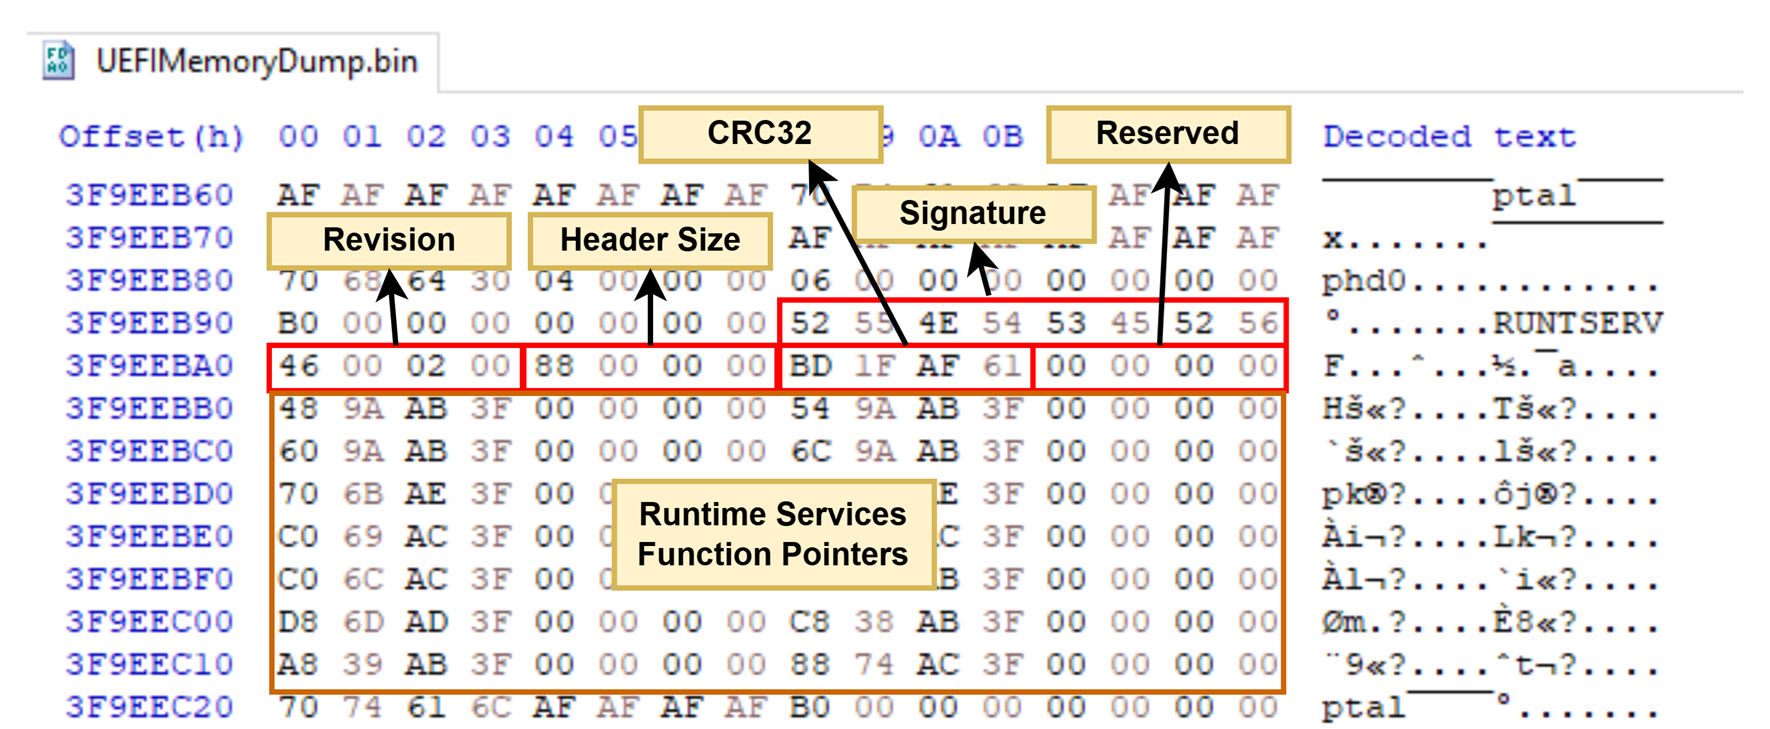
Task: Select offset row 3F9EEBF0
Action: click(149, 579)
